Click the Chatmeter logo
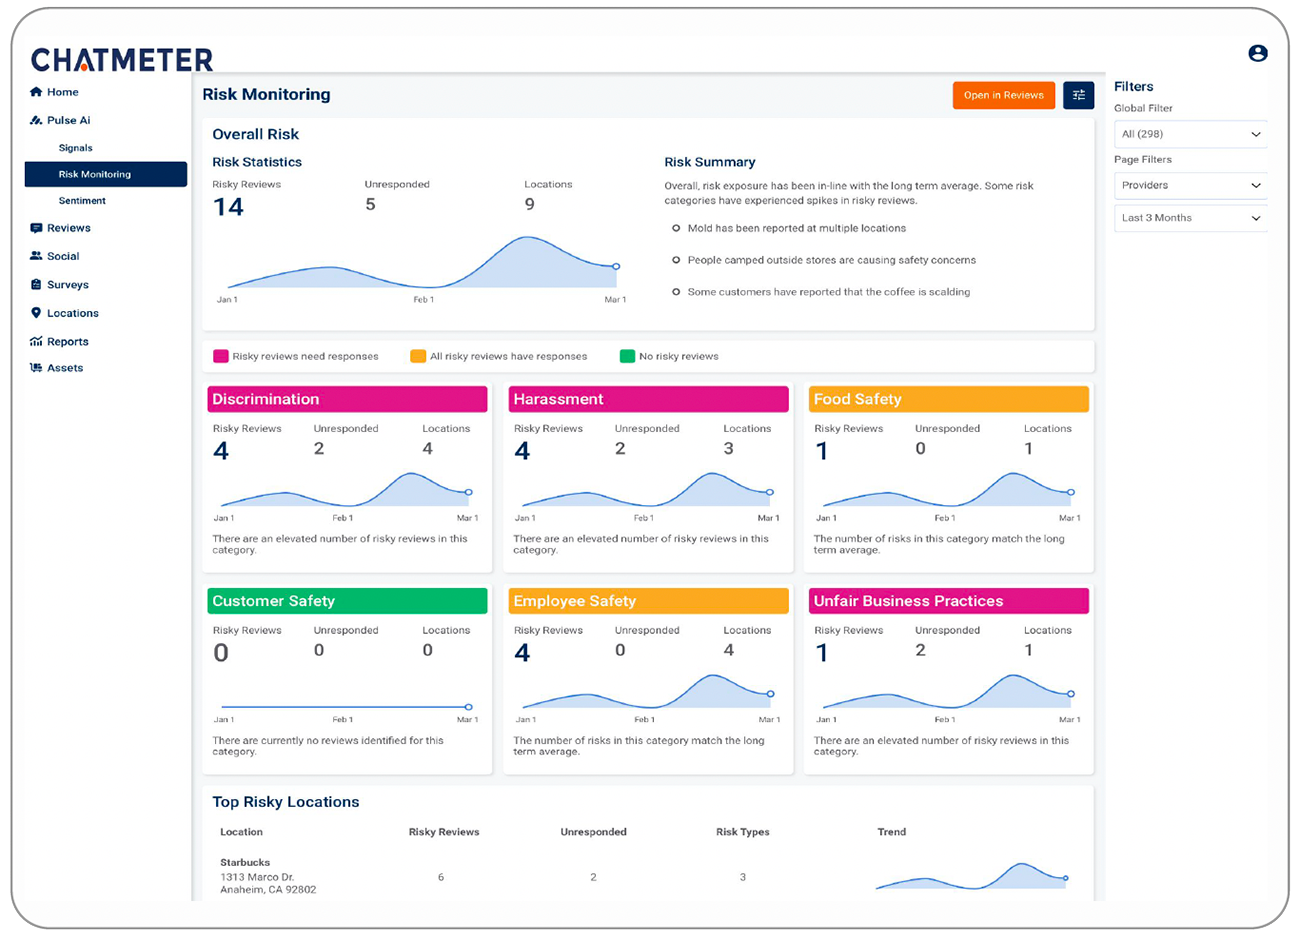1300x940 pixels. (122, 60)
